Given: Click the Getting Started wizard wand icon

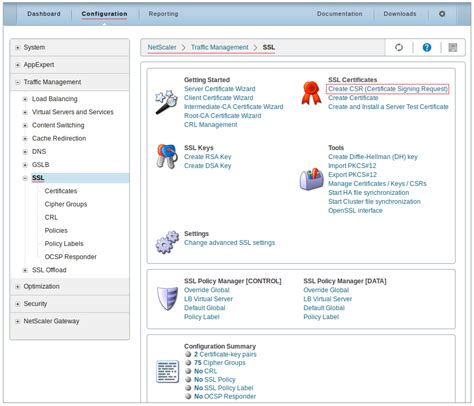Looking at the screenshot, I should click(166, 102).
